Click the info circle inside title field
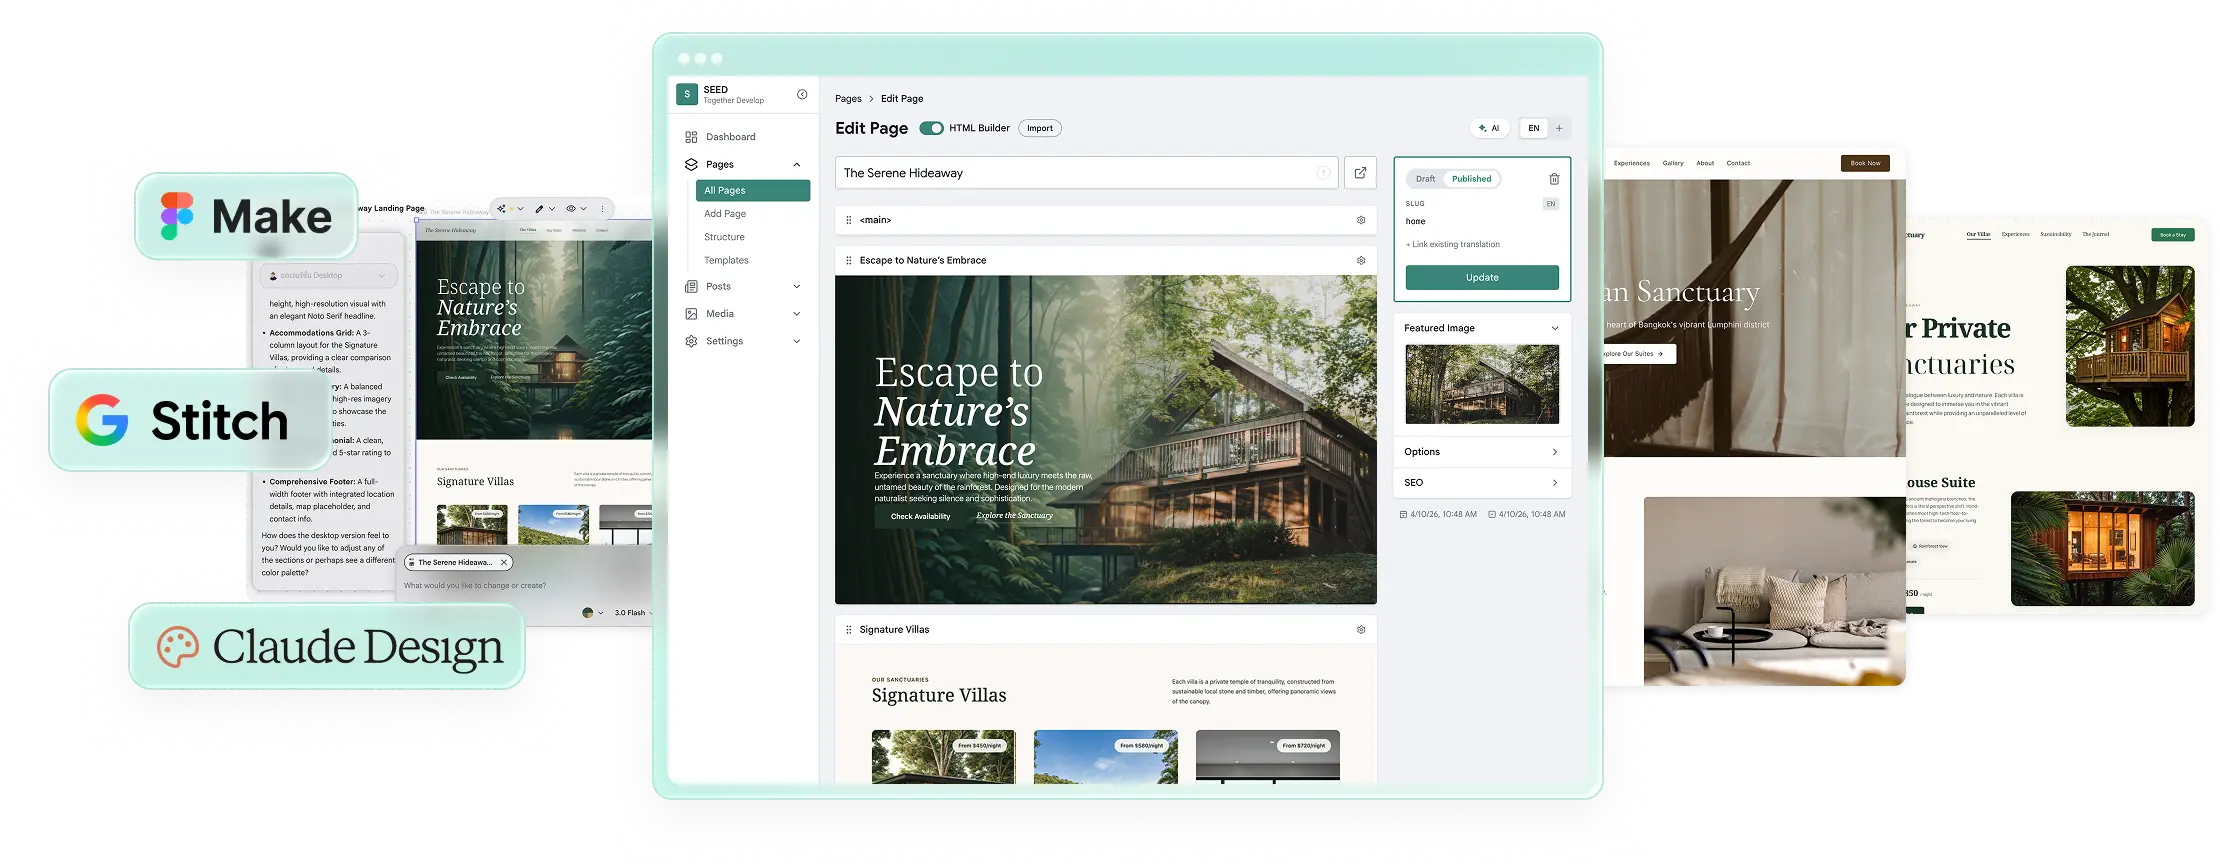Screen dimensions: 2220x864 (1323, 173)
